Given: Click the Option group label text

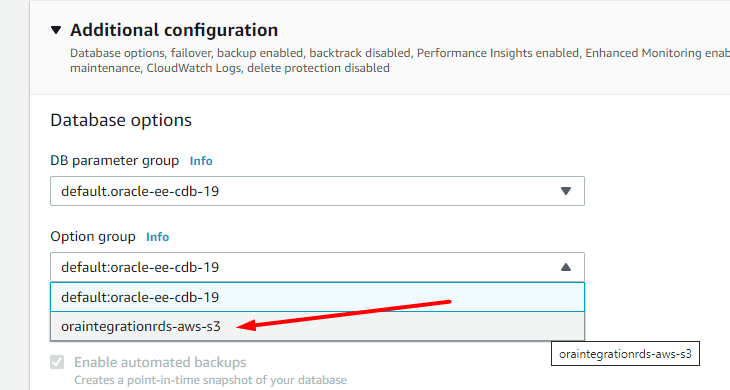Looking at the screenshot, I should (x=93, y=236).
